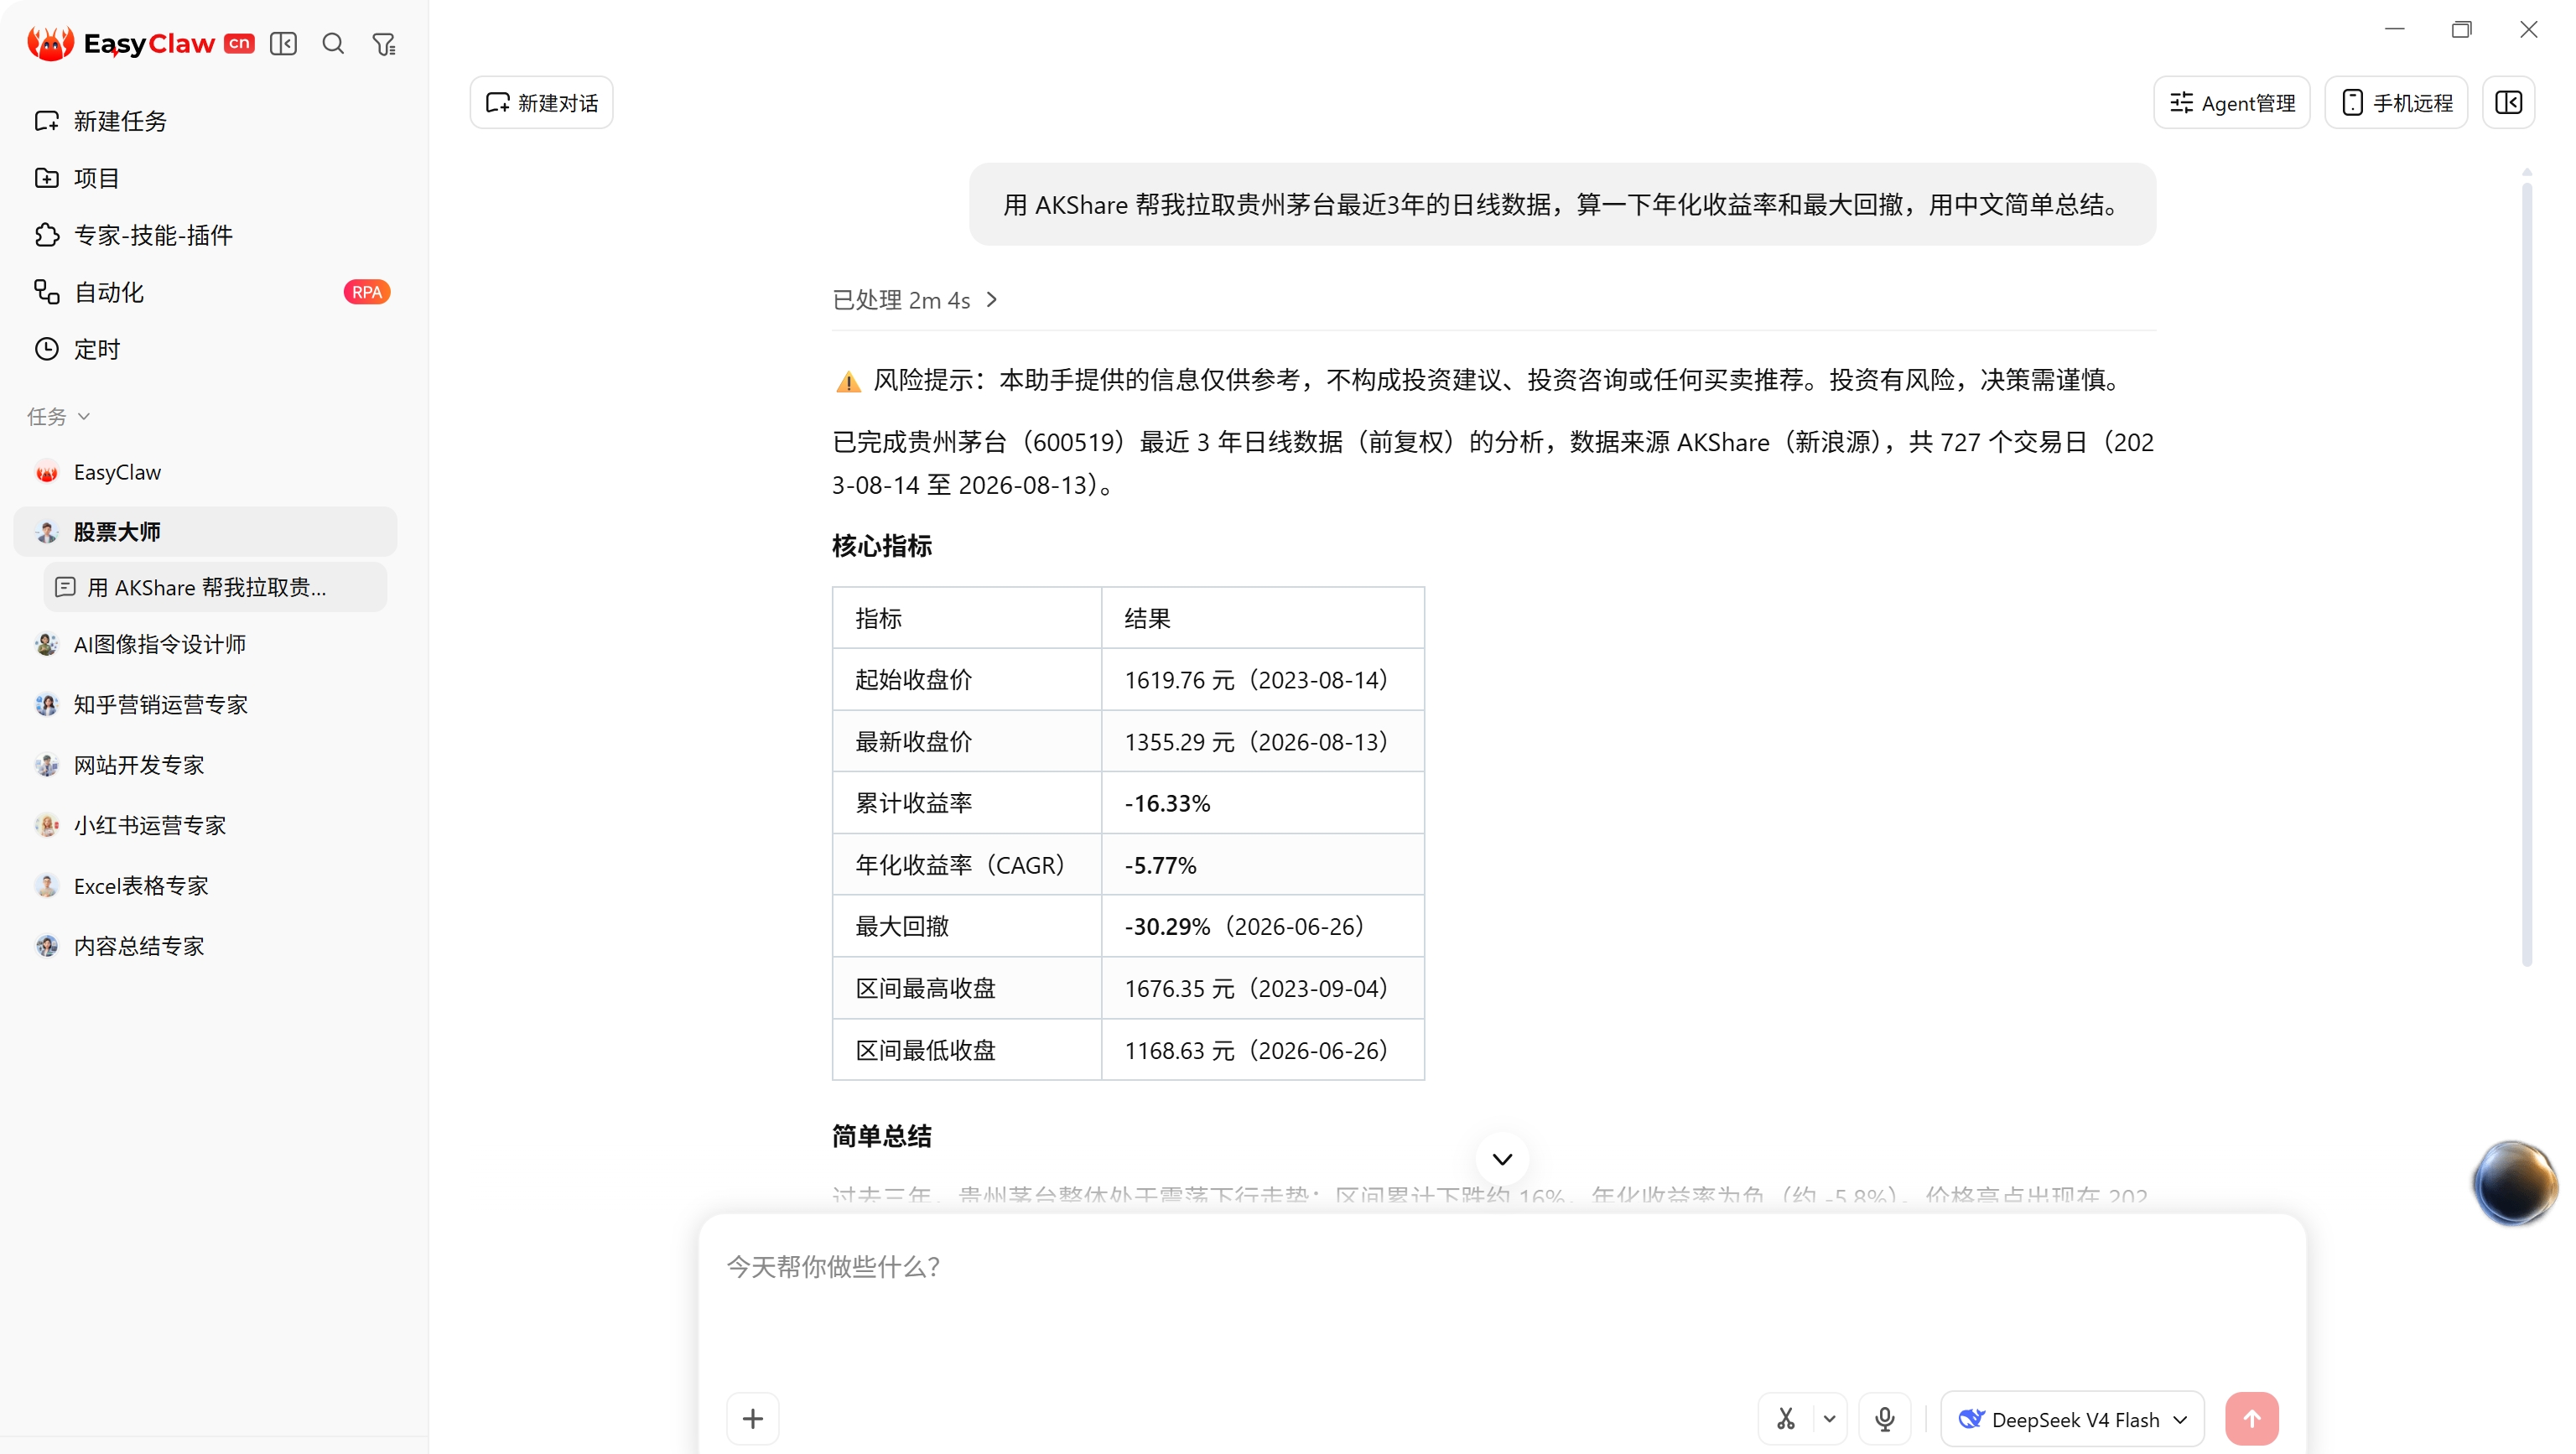Click the cn badge beside EasyClaw
The width and height of the screenshot is (2576, 1454).
click(239, 43)
